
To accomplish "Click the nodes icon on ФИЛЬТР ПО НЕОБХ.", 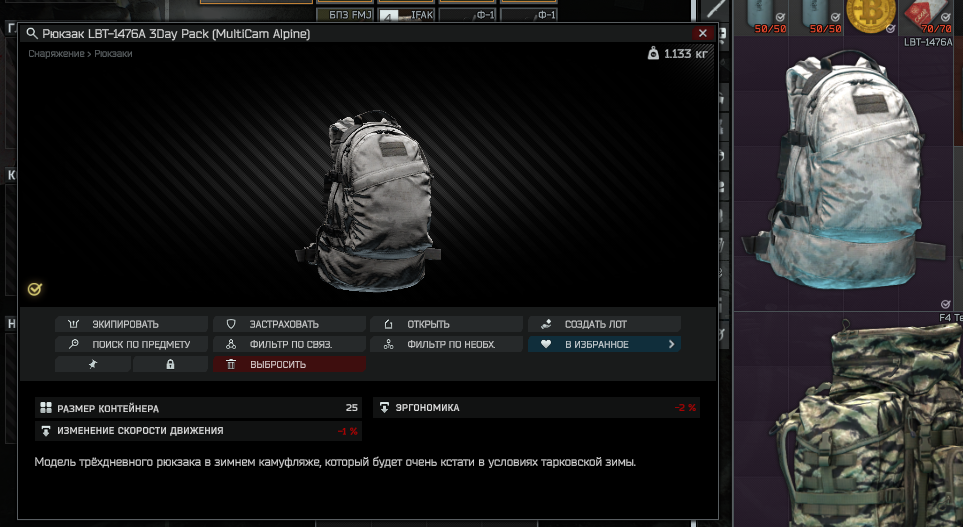I will [x=388, y=344].
